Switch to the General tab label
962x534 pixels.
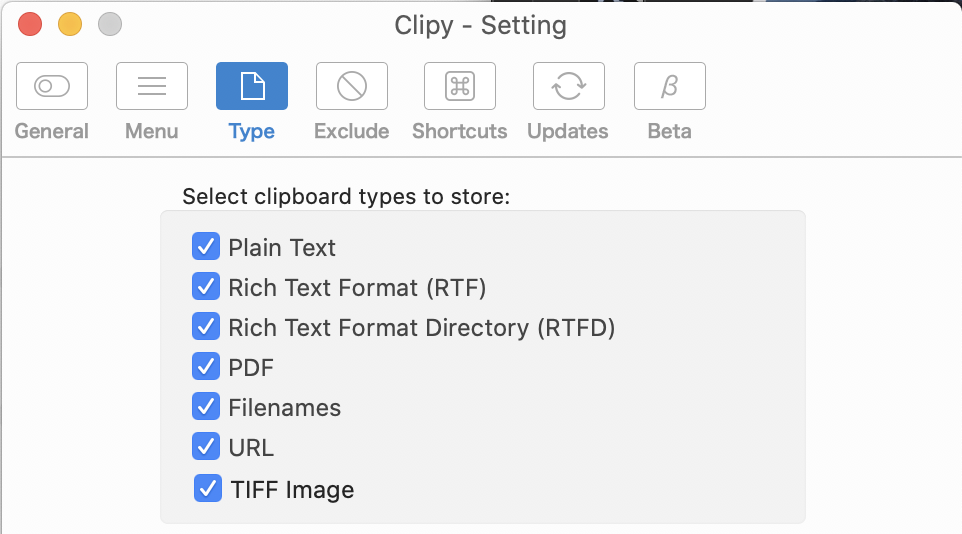click(52, 131)
